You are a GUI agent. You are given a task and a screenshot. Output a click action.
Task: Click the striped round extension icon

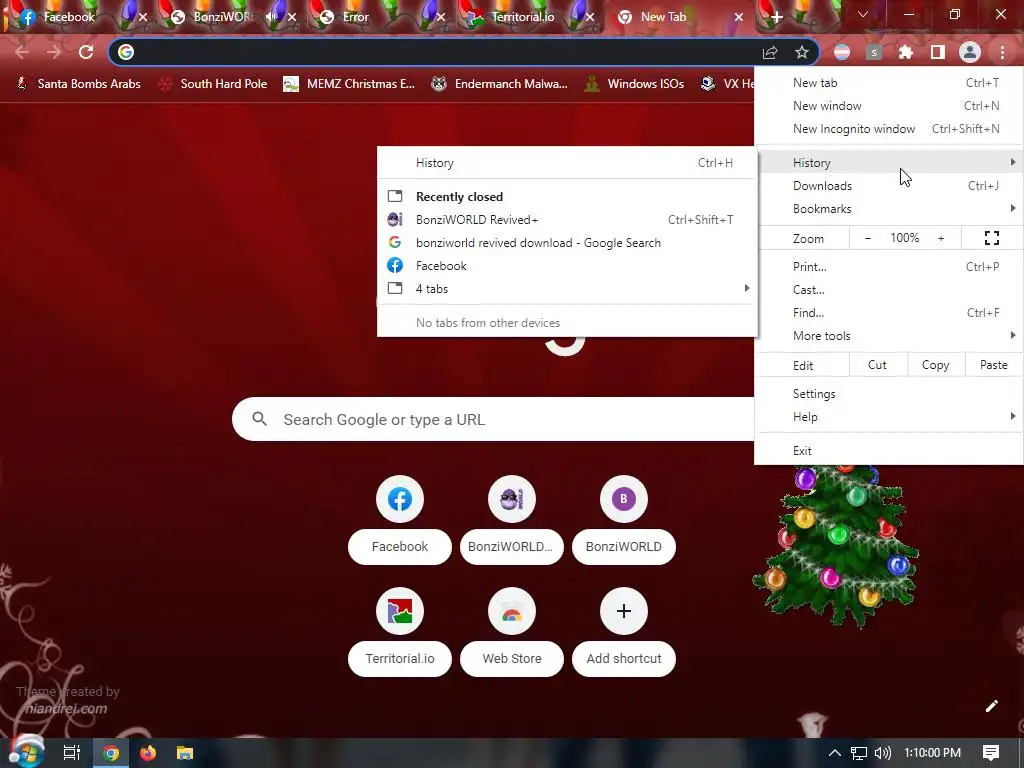(x=842, y=52)
